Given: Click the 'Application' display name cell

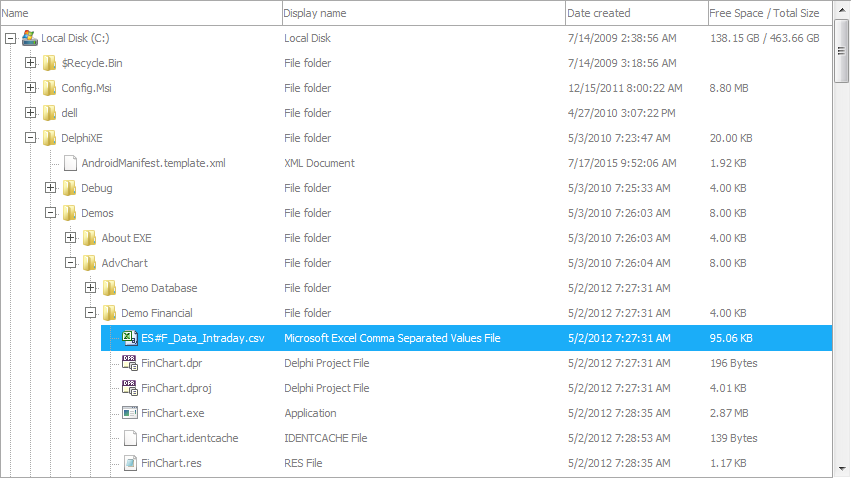Looking at the screenshot, I should (x=310, y=413).
